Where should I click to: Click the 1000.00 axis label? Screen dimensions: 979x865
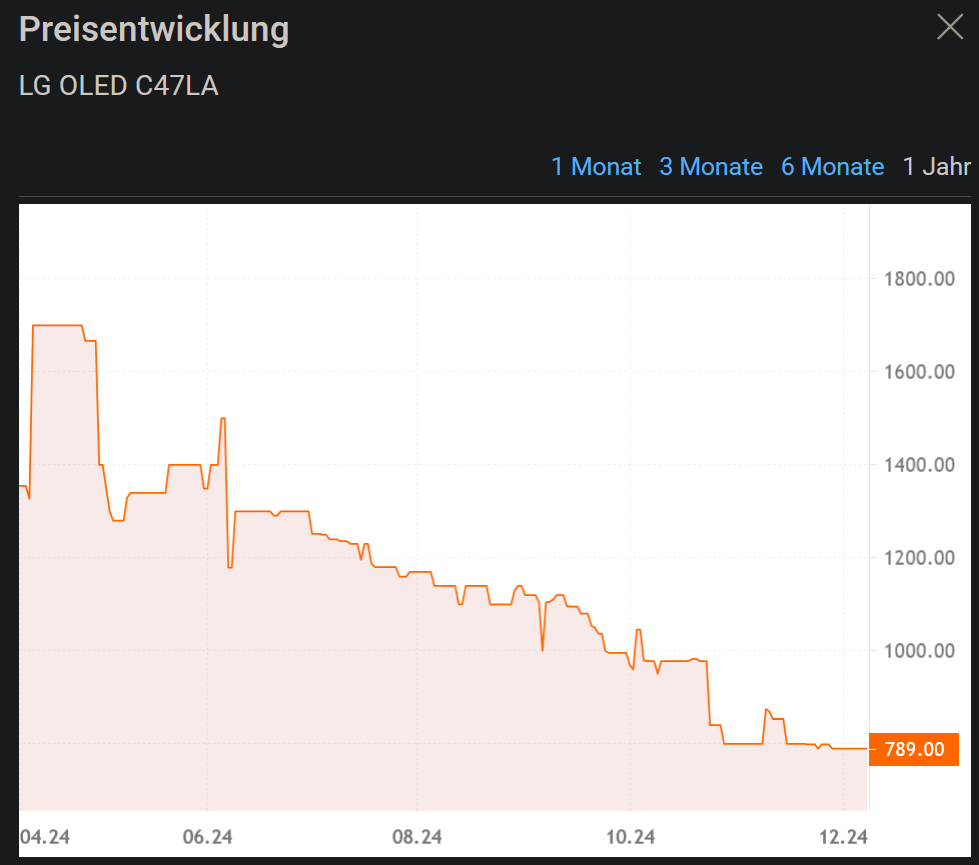pyautogui.click(x=919, y=651)
